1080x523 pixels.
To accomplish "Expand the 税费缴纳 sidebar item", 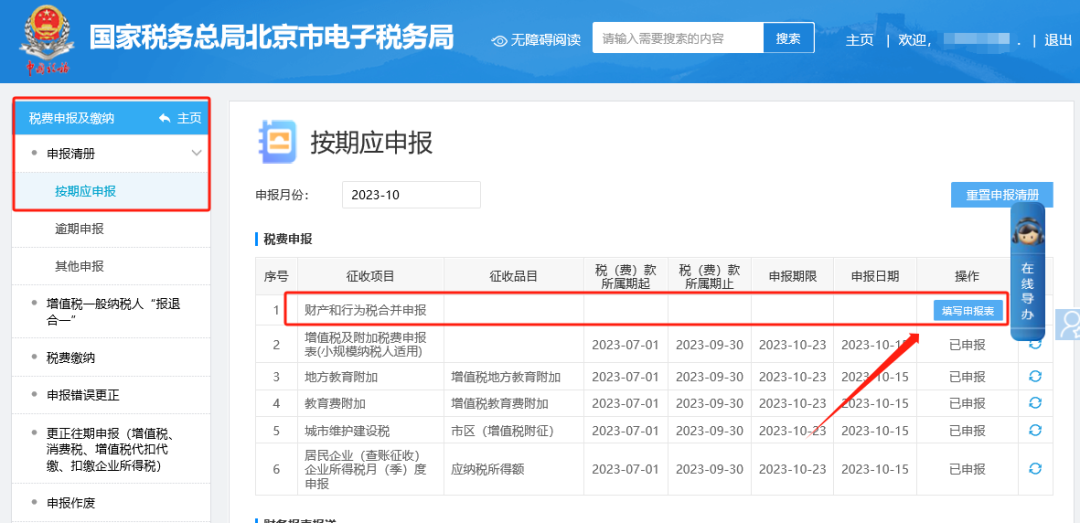I will coord(70,357).
